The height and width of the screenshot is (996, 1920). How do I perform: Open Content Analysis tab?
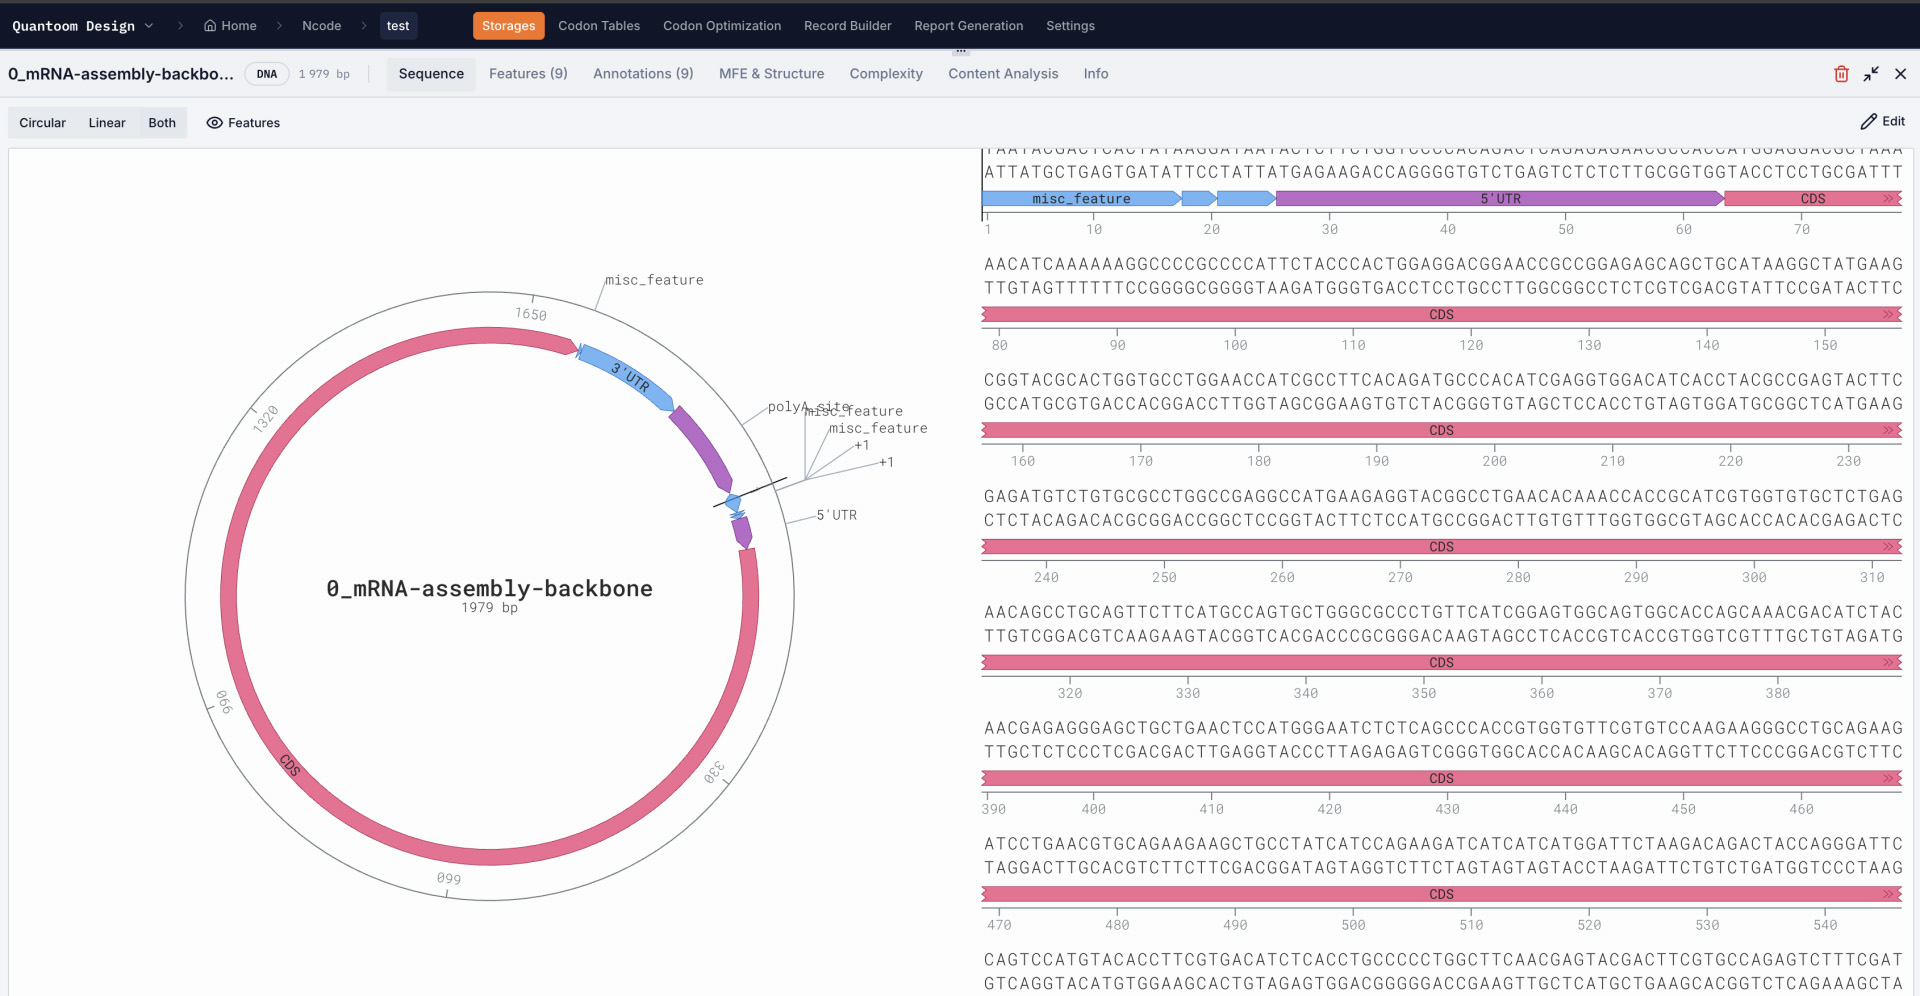click(1003, 74)
